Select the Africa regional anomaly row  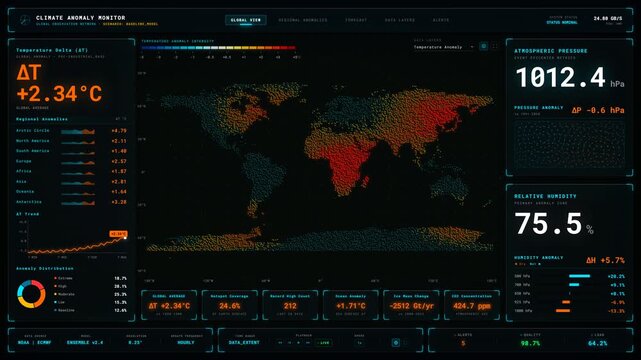pyautogui.click(x=71, y=171)
